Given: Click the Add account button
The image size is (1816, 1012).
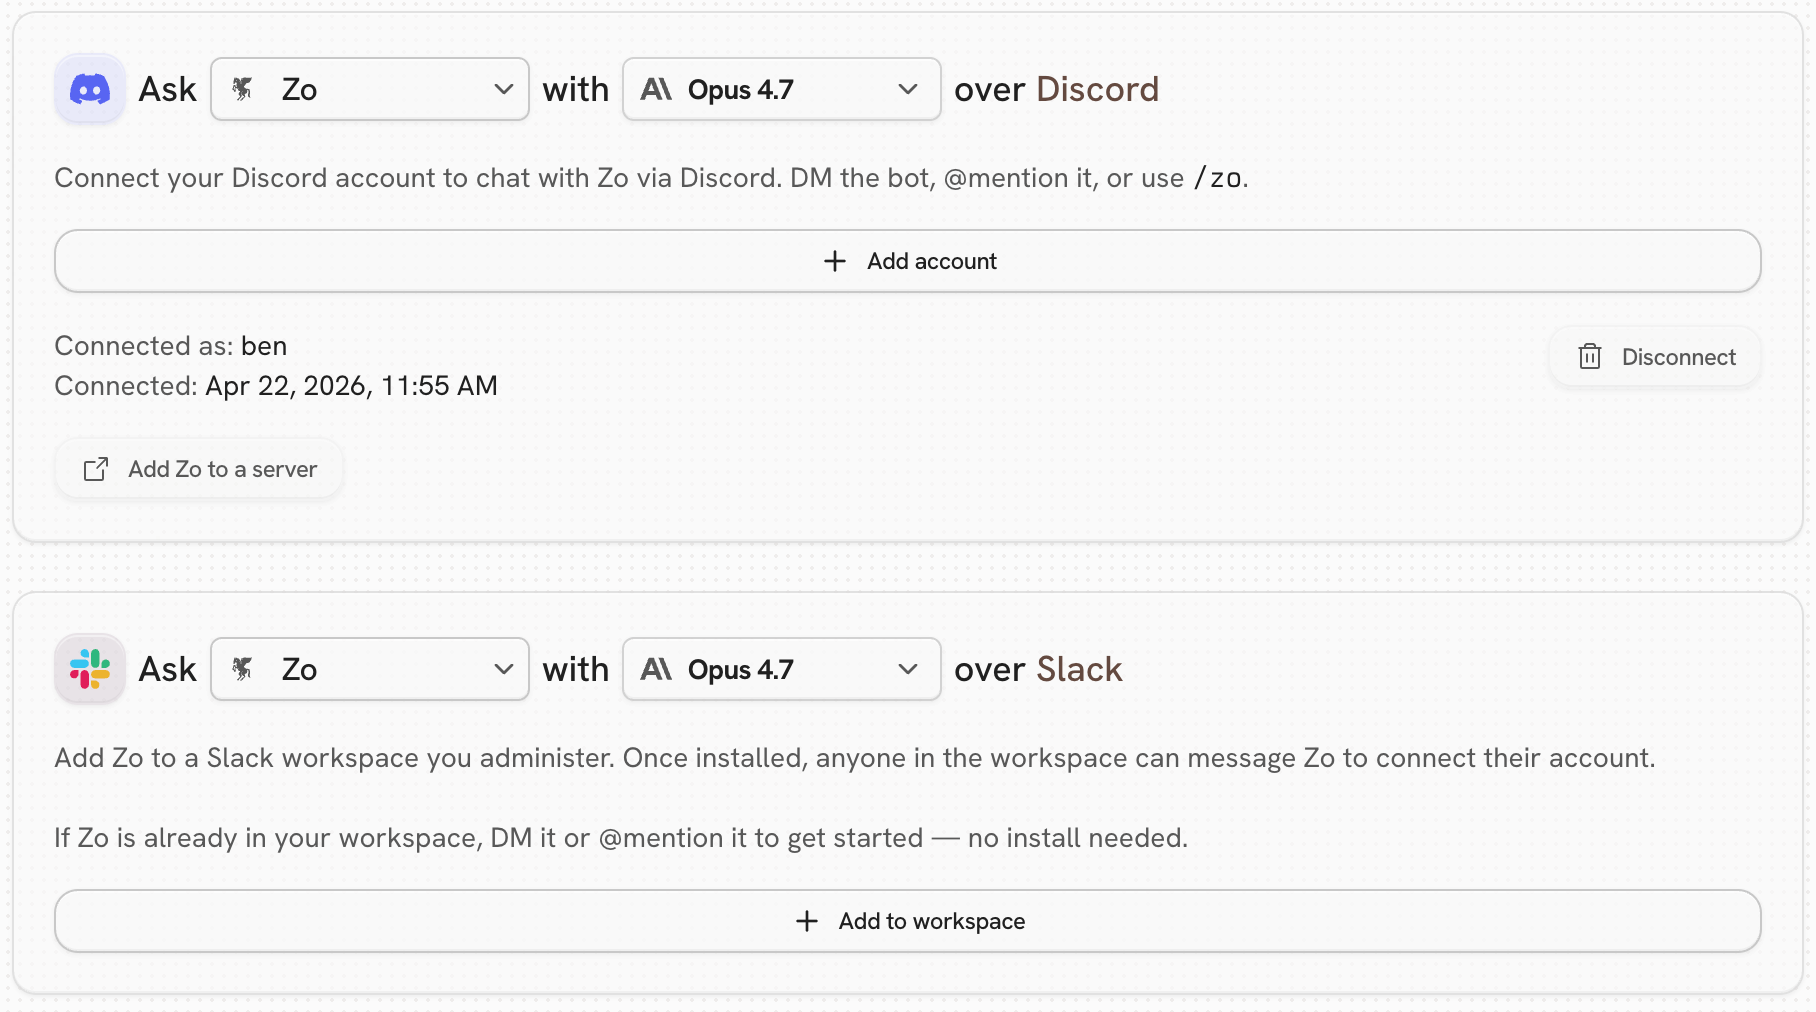Looking at the screenshot, I should (x=908, y=261).
